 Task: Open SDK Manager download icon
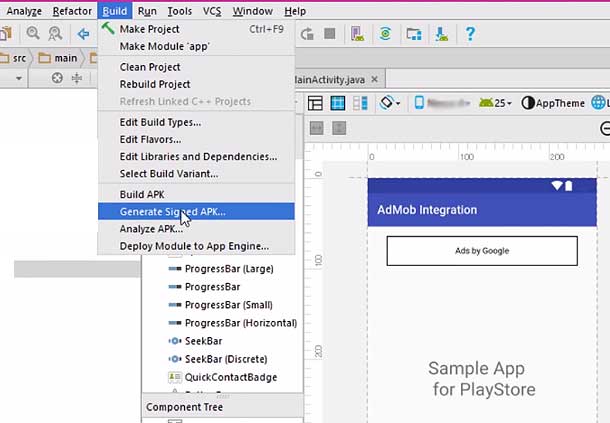click(x=442, y=34)
